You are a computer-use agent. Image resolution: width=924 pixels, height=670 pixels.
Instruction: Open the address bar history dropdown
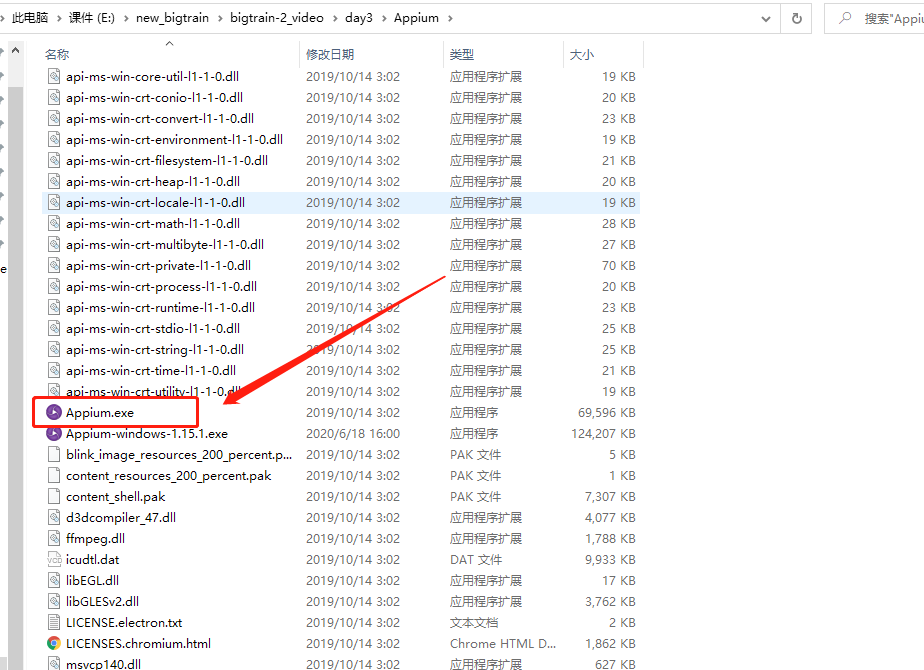(x=765, y=18)
